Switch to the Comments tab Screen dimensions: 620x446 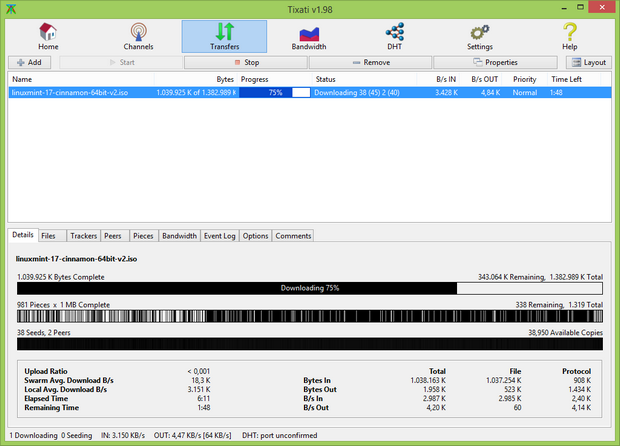(x=293, y=236)
